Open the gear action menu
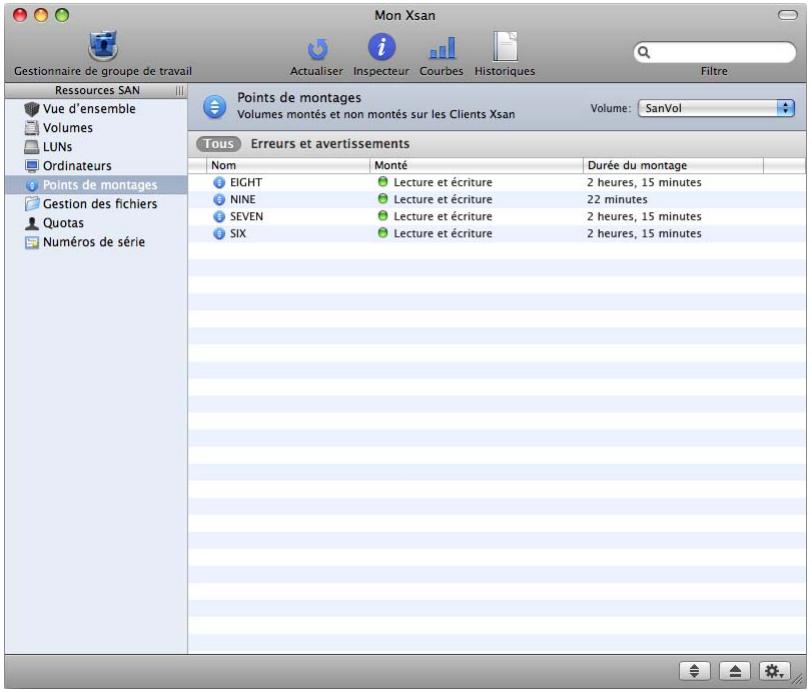The height and width of the screenshot is (692, 812). click(775, 671)
